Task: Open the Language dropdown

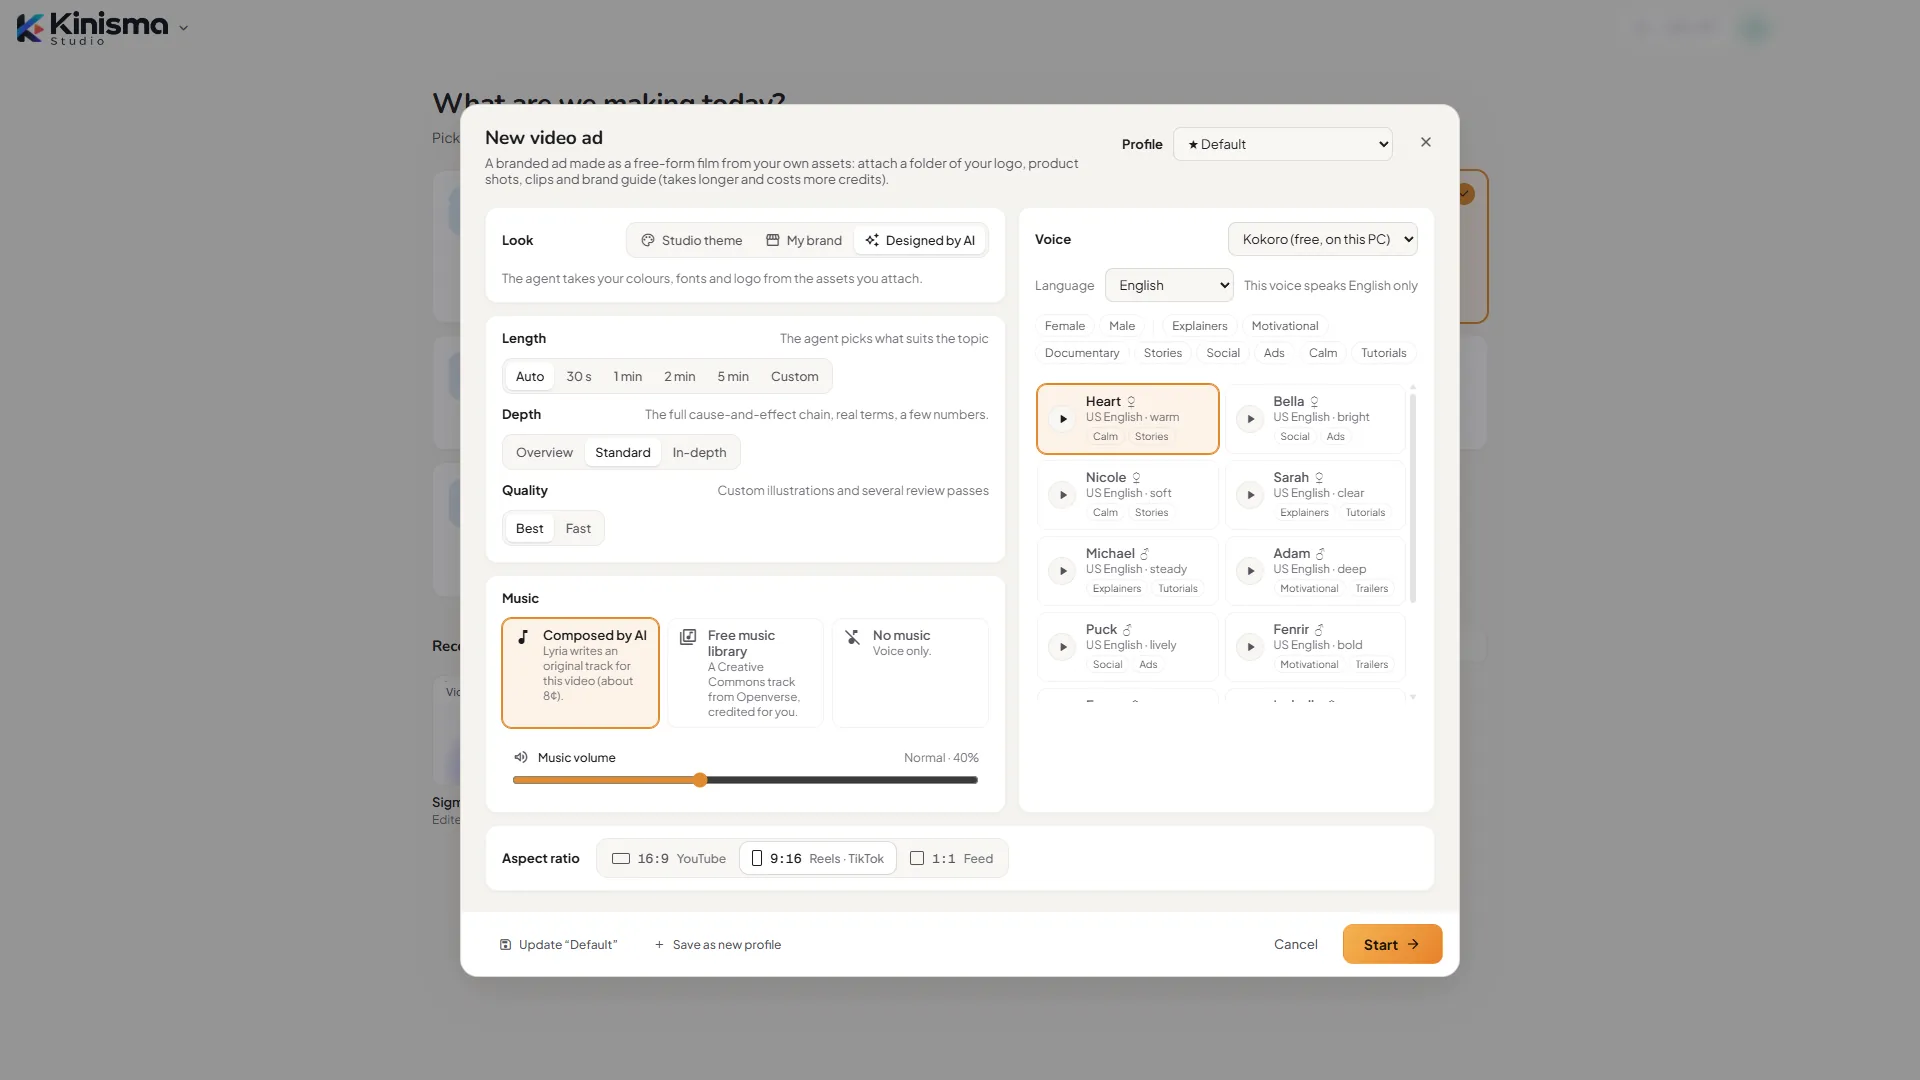Action: pyautogui.click(x=1169, y=285)
